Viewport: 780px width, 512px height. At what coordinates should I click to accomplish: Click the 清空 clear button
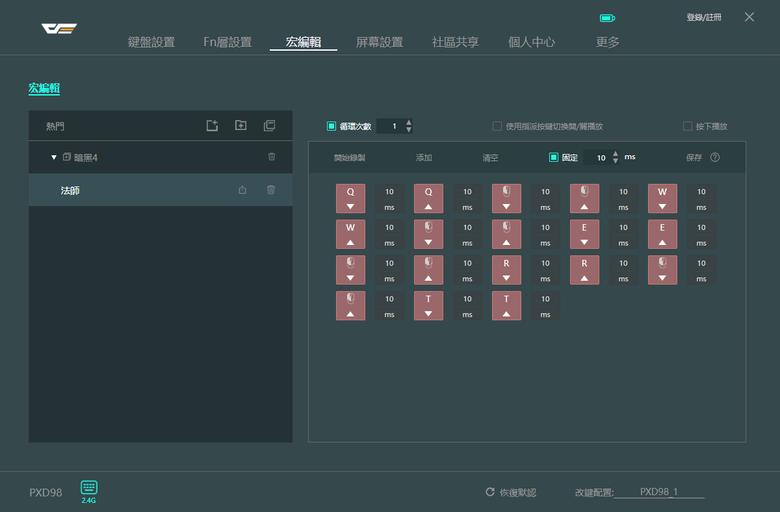coord(490,158)
